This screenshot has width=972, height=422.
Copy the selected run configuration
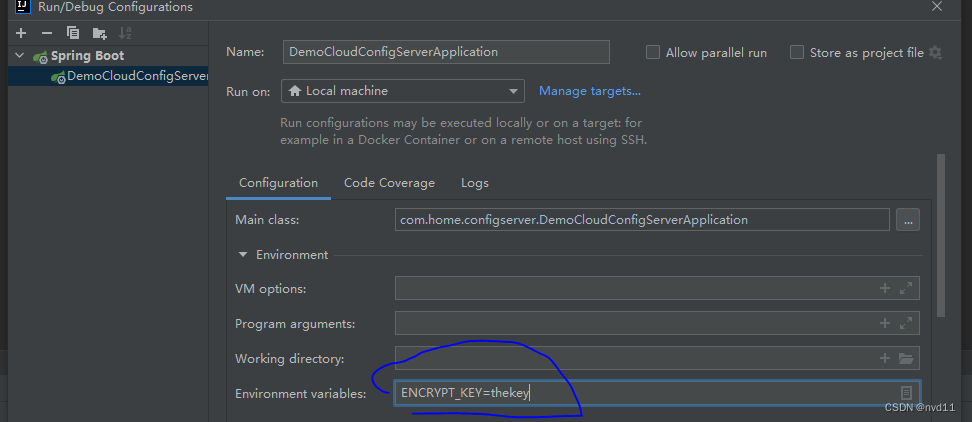tap(72, 33)
